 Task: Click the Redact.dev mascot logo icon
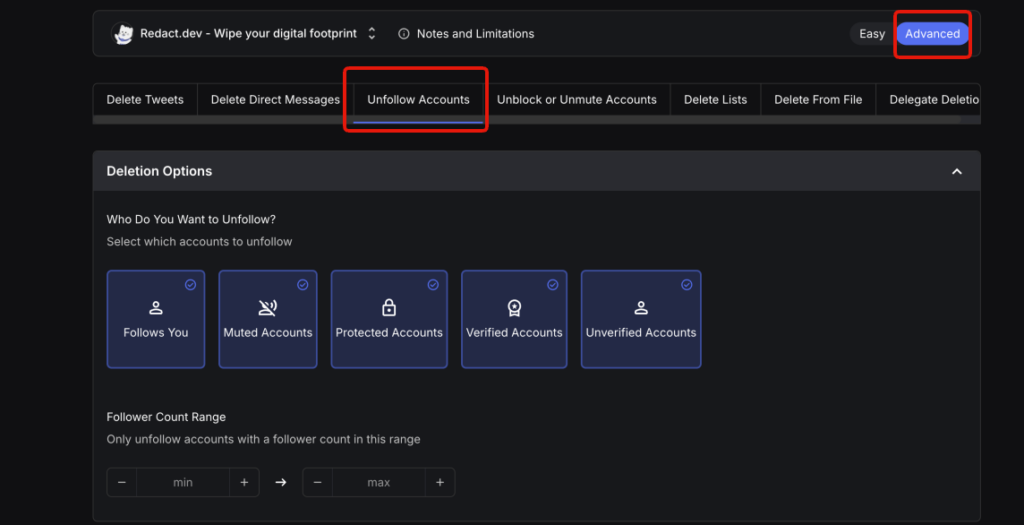point(122,33)
